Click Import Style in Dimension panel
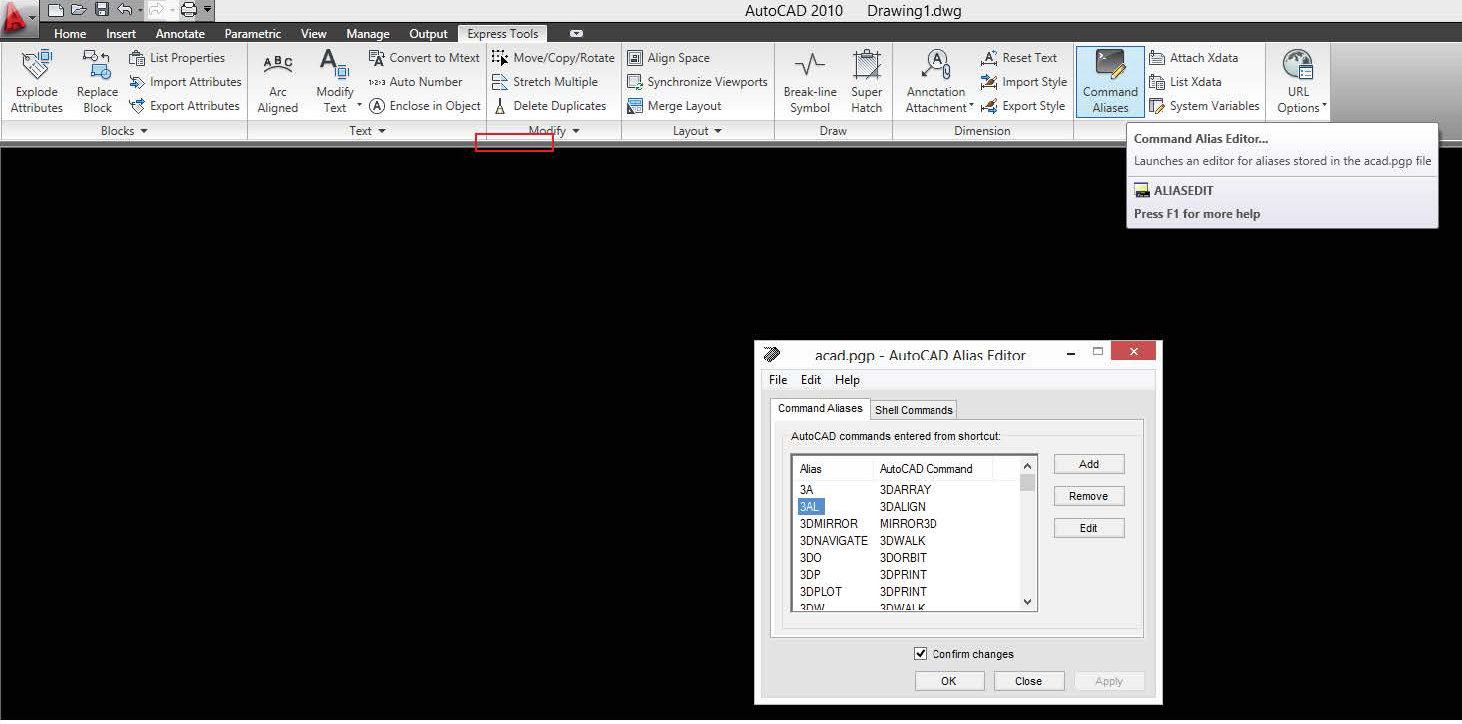Screen dimensions: 1462x724 coord(1023,82)
